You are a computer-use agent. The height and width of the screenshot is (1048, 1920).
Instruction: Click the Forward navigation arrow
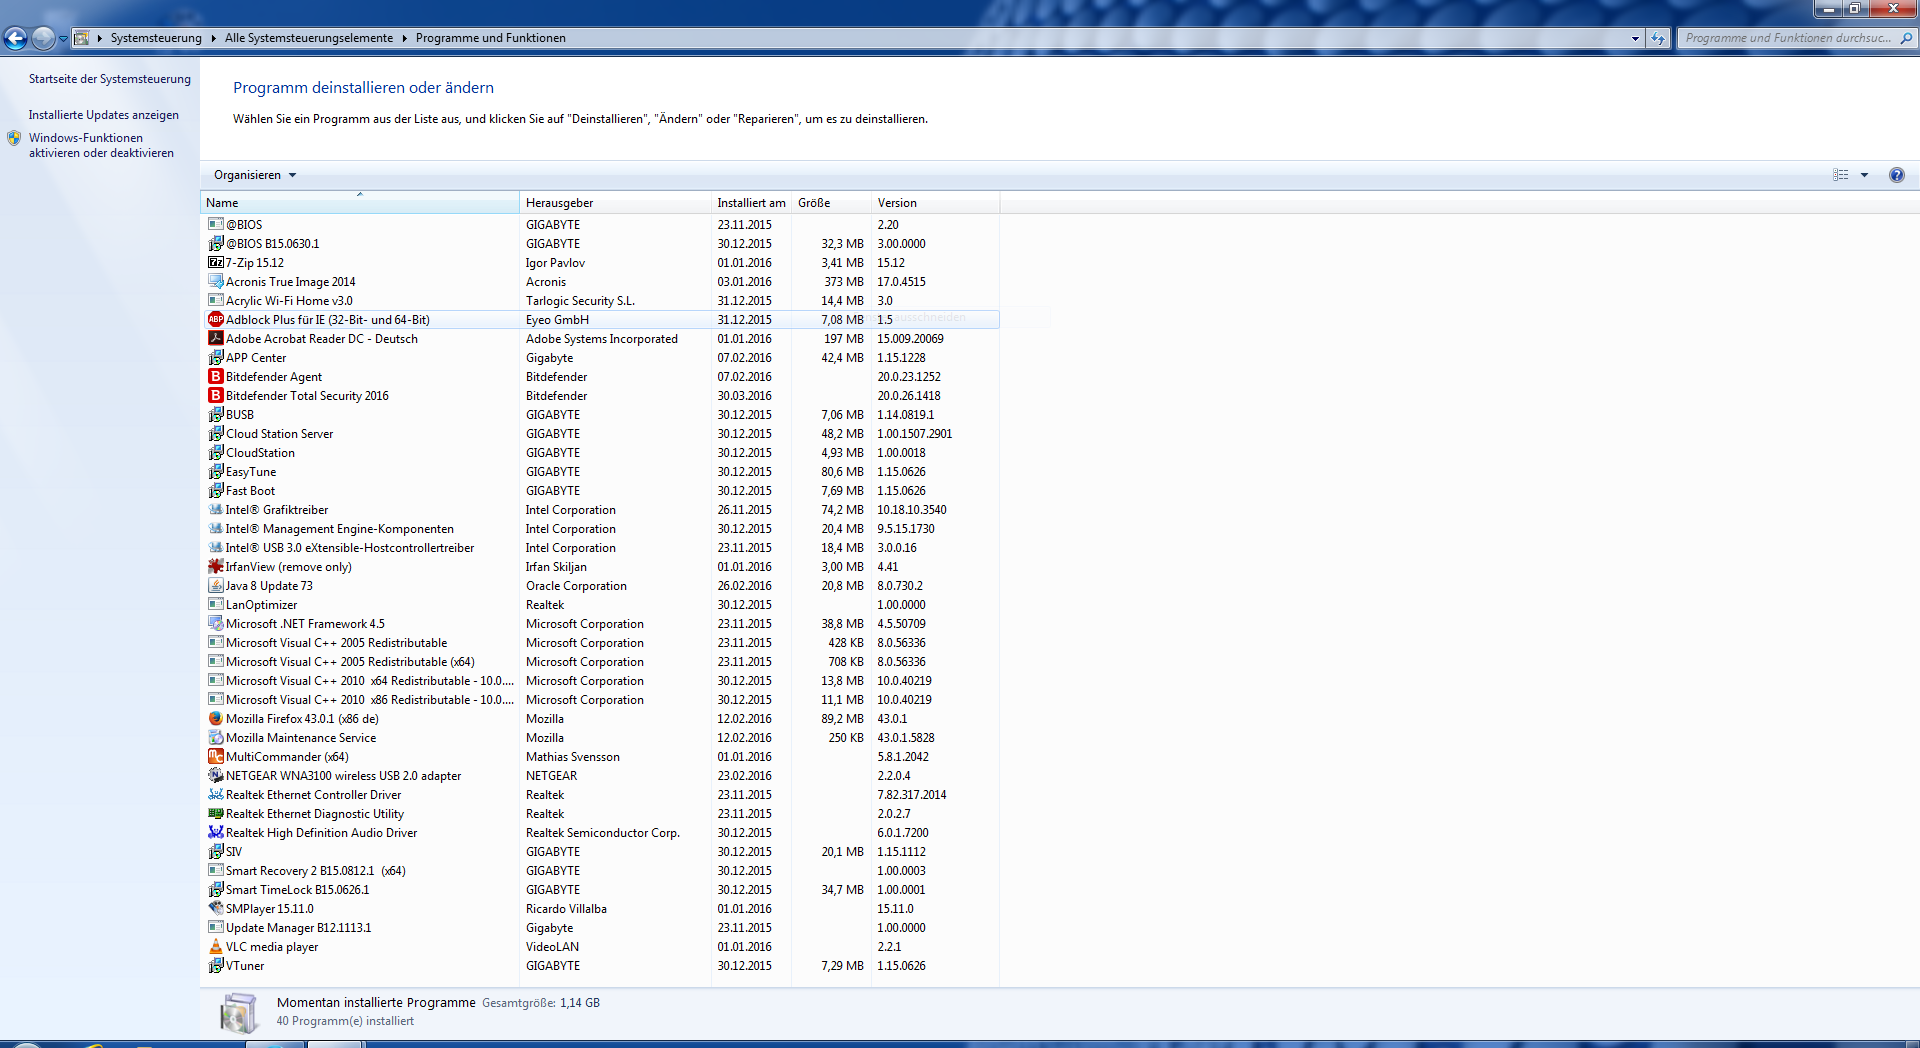(x=43, y=38)
